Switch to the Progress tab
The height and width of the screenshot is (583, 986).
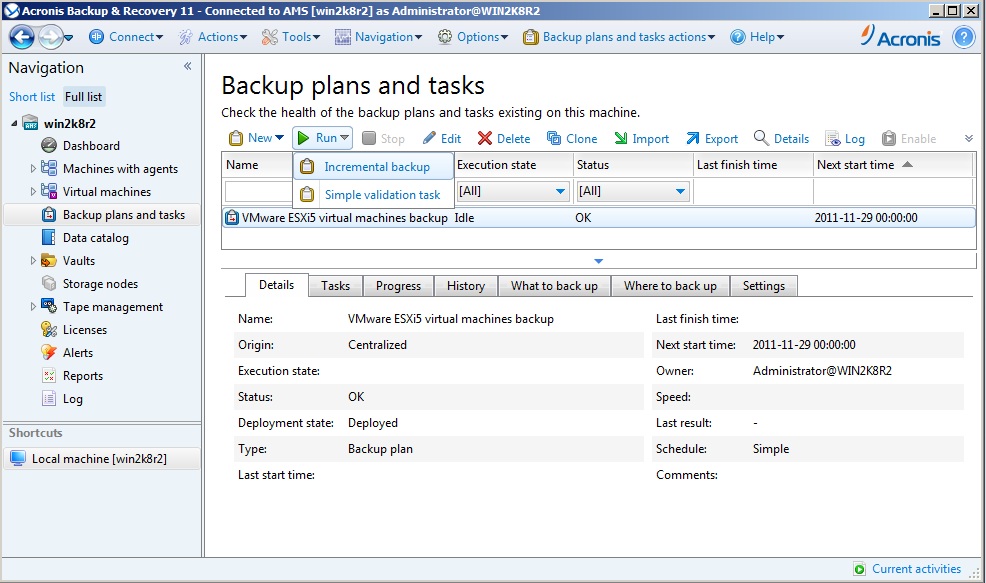tap(398, 286)
